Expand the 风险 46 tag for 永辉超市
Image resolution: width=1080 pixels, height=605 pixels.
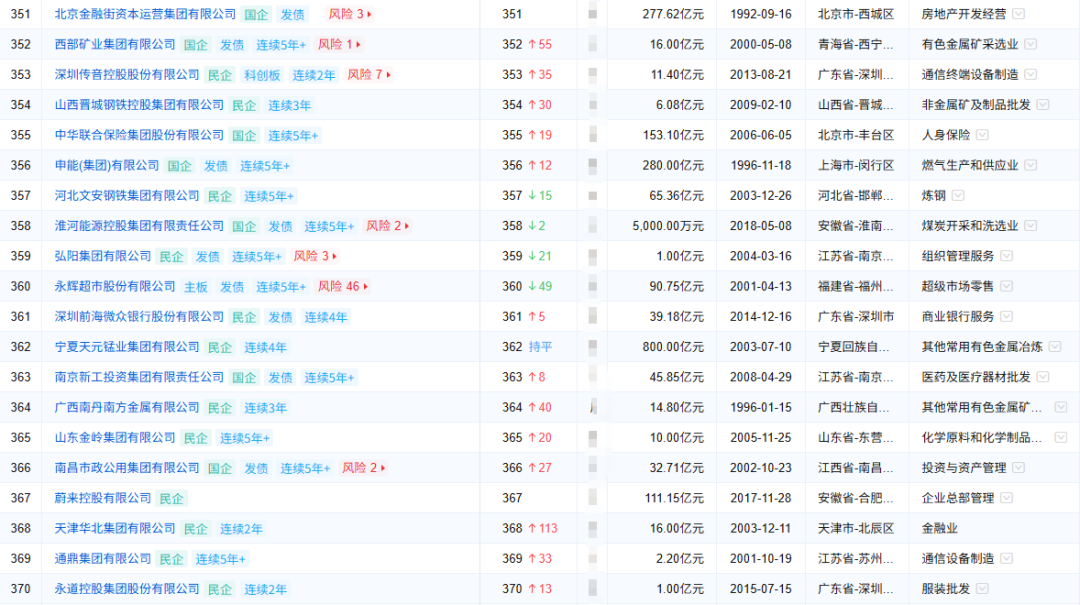pyautogui.click(x=342, y=287)
